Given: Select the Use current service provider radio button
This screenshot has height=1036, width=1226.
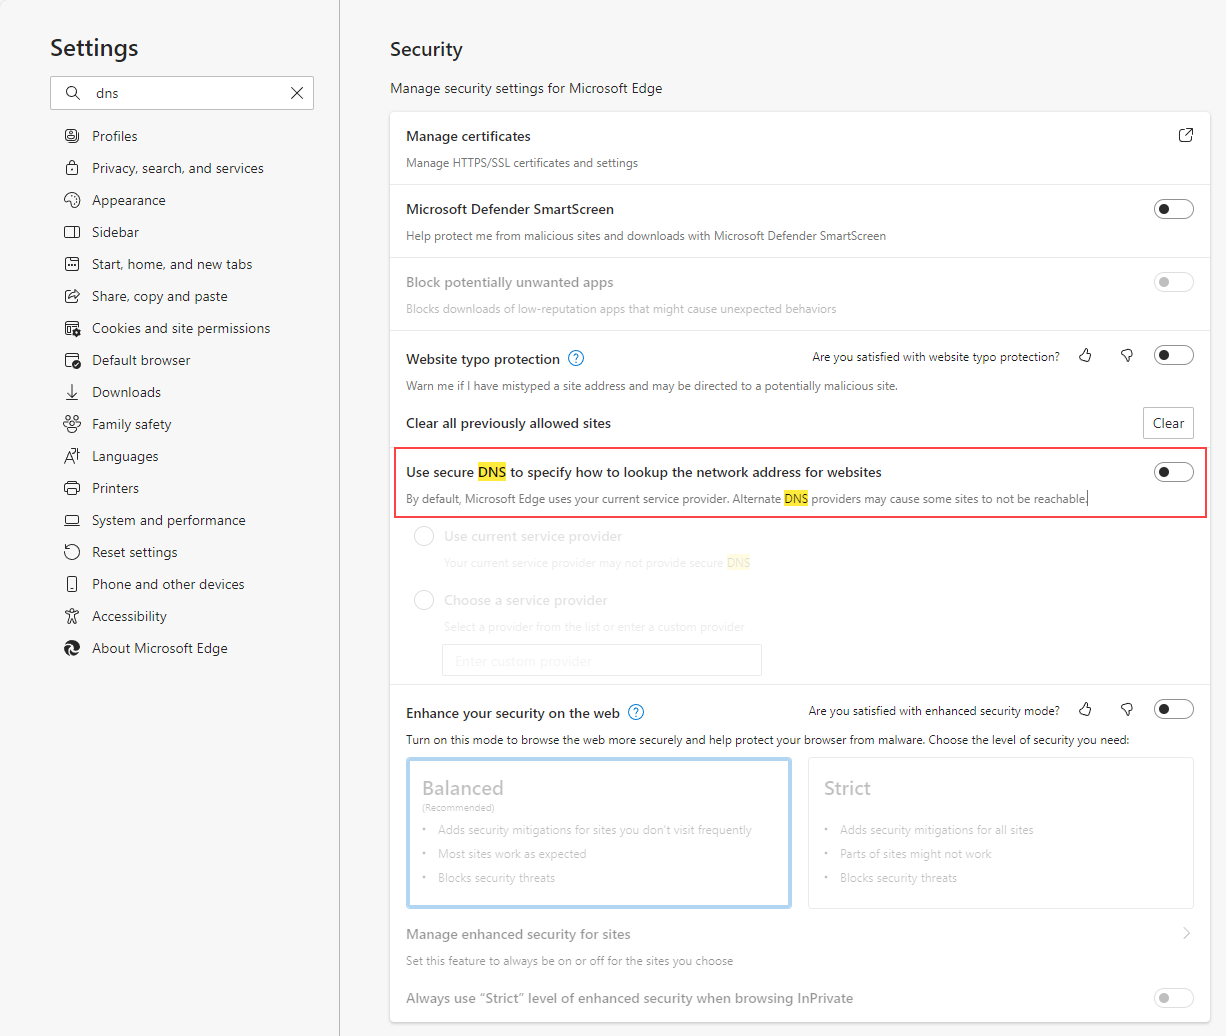Looking at the screenshot, I should coord(424,536).
